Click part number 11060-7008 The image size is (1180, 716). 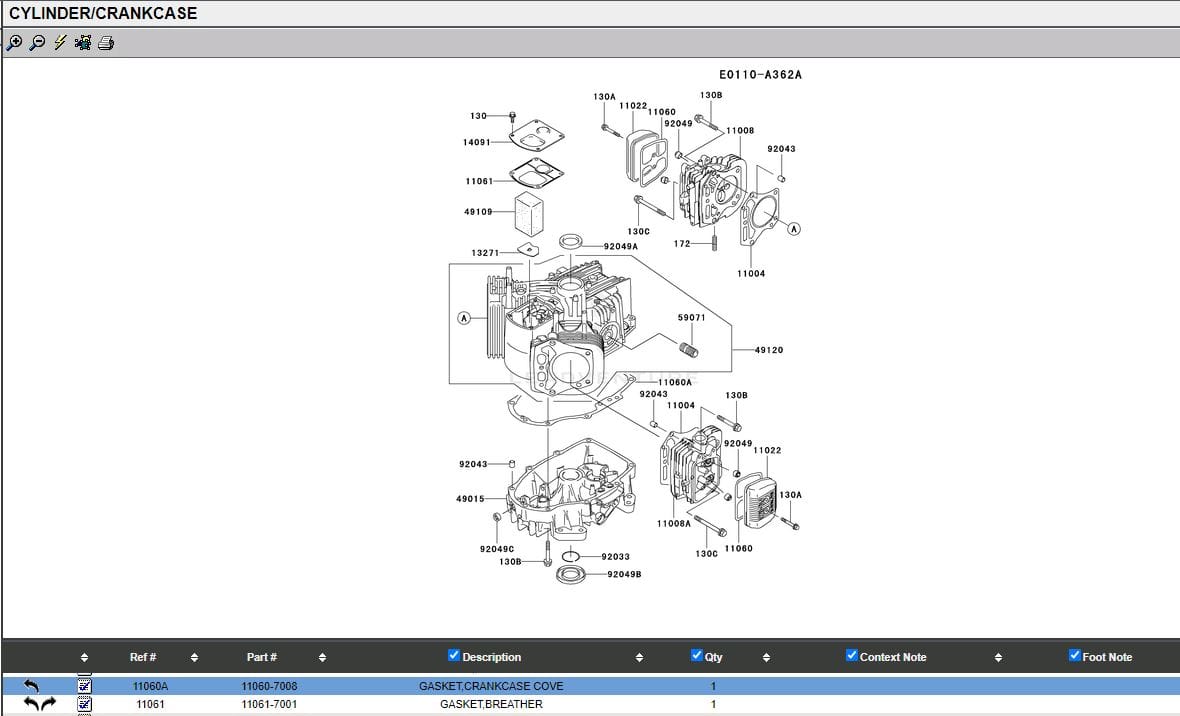(x=269, y=686)
